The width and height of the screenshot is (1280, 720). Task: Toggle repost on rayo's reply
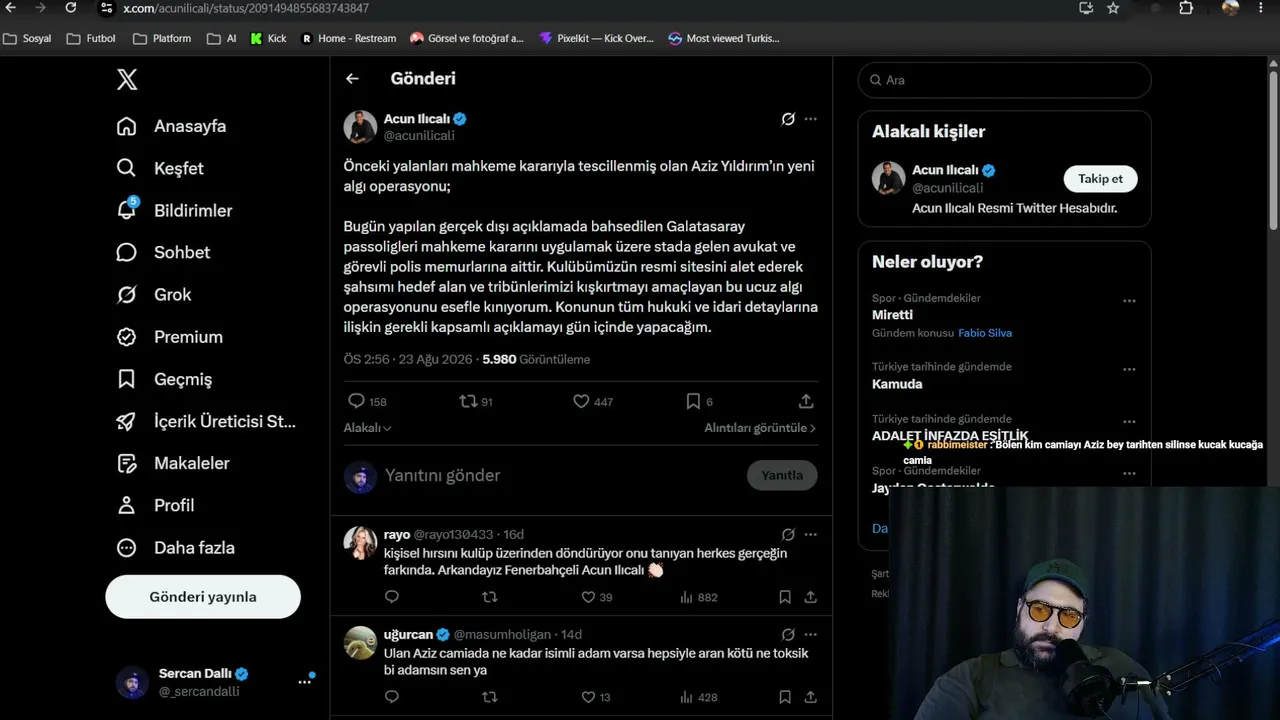point(490,597)
